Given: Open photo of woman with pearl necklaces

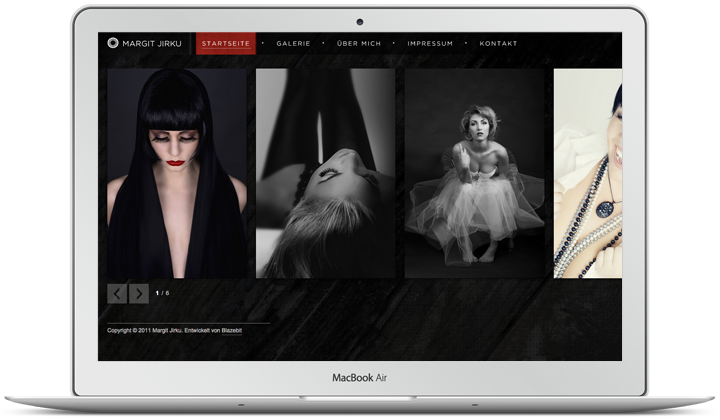Looking at the screenshot, I should tap(588, 174).
